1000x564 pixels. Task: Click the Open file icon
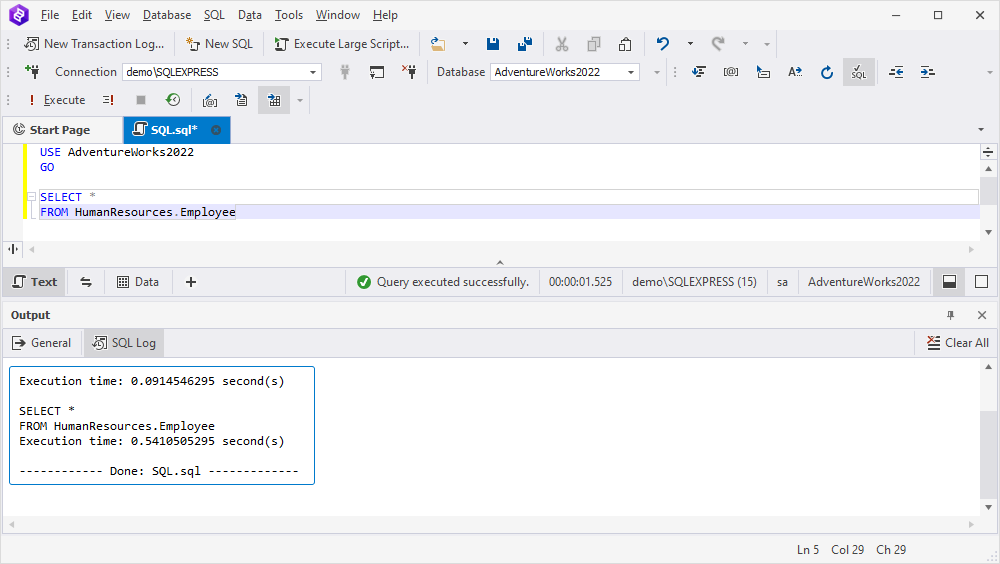point(438,44)
